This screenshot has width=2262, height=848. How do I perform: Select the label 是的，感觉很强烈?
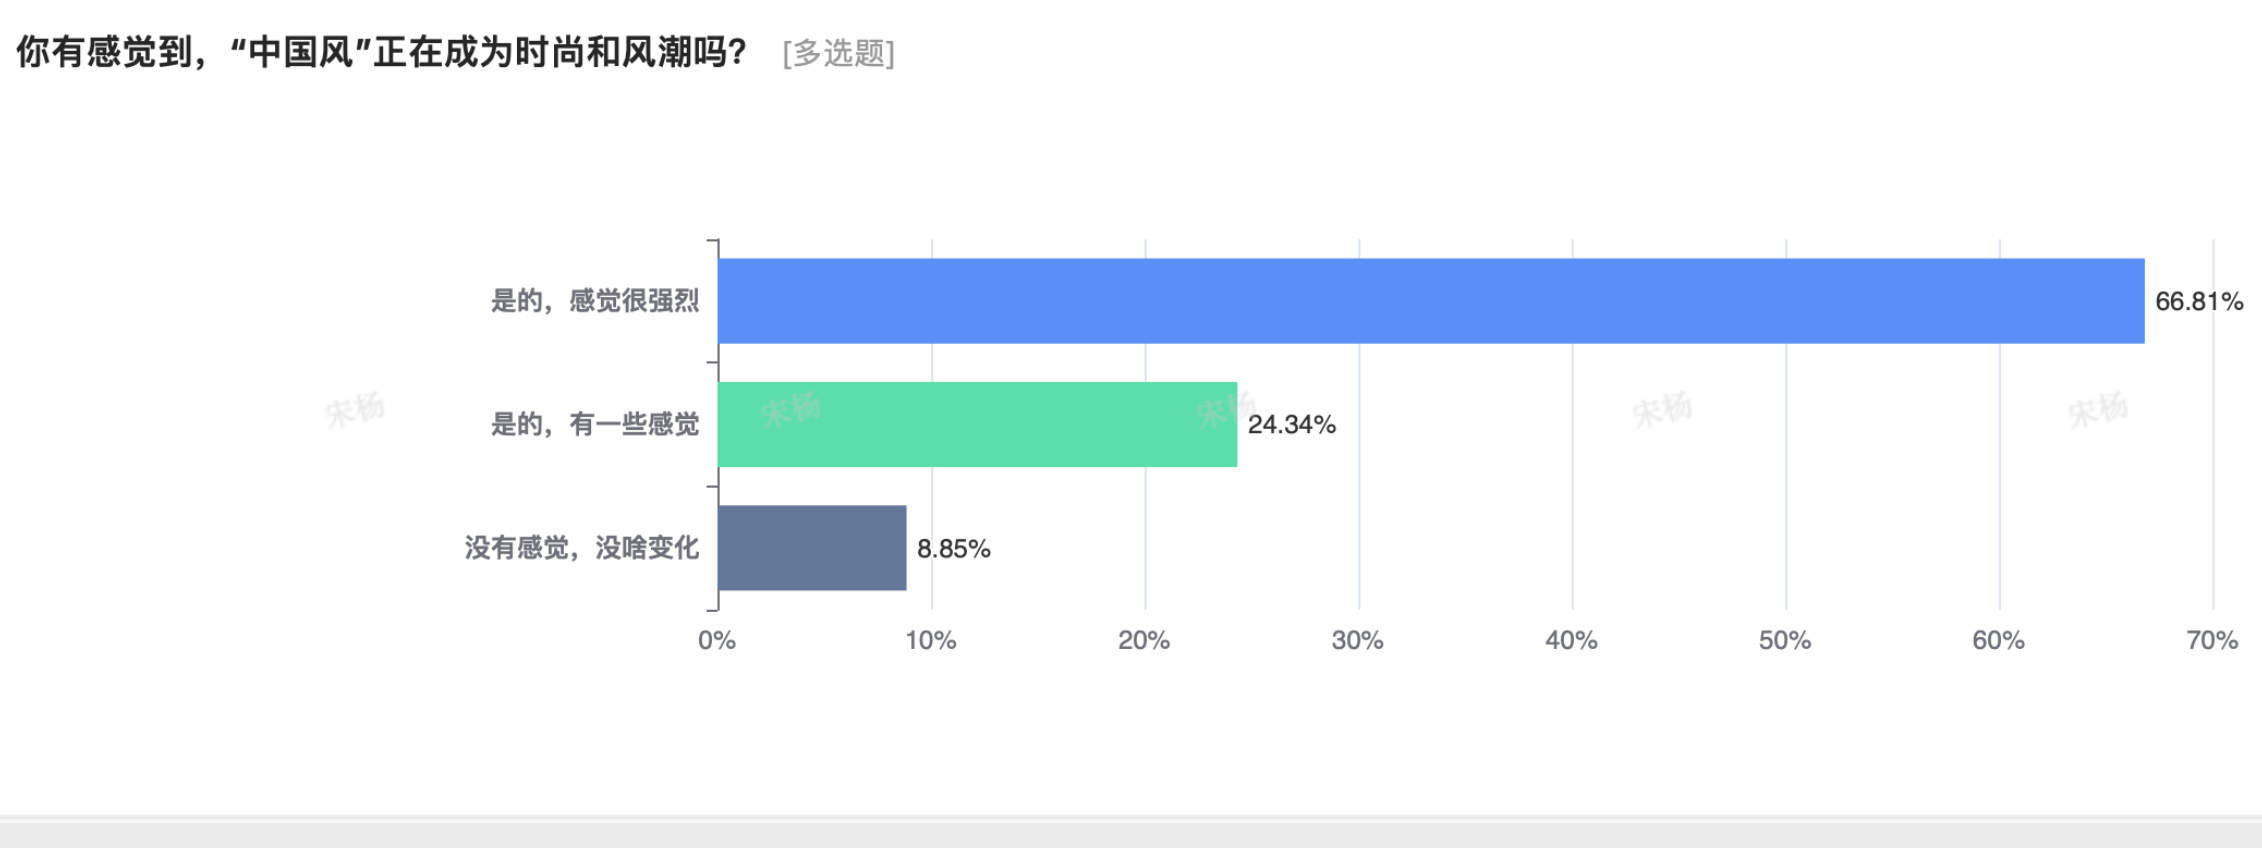pyautogui.click(x=595, y=301)
